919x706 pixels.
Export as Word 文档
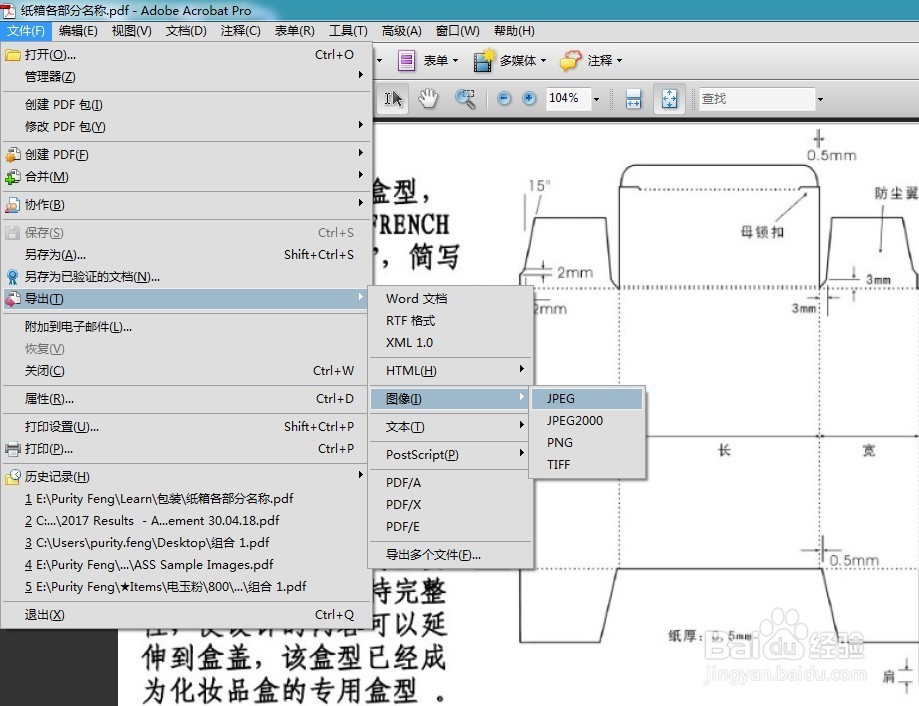(x=451, y=299)
